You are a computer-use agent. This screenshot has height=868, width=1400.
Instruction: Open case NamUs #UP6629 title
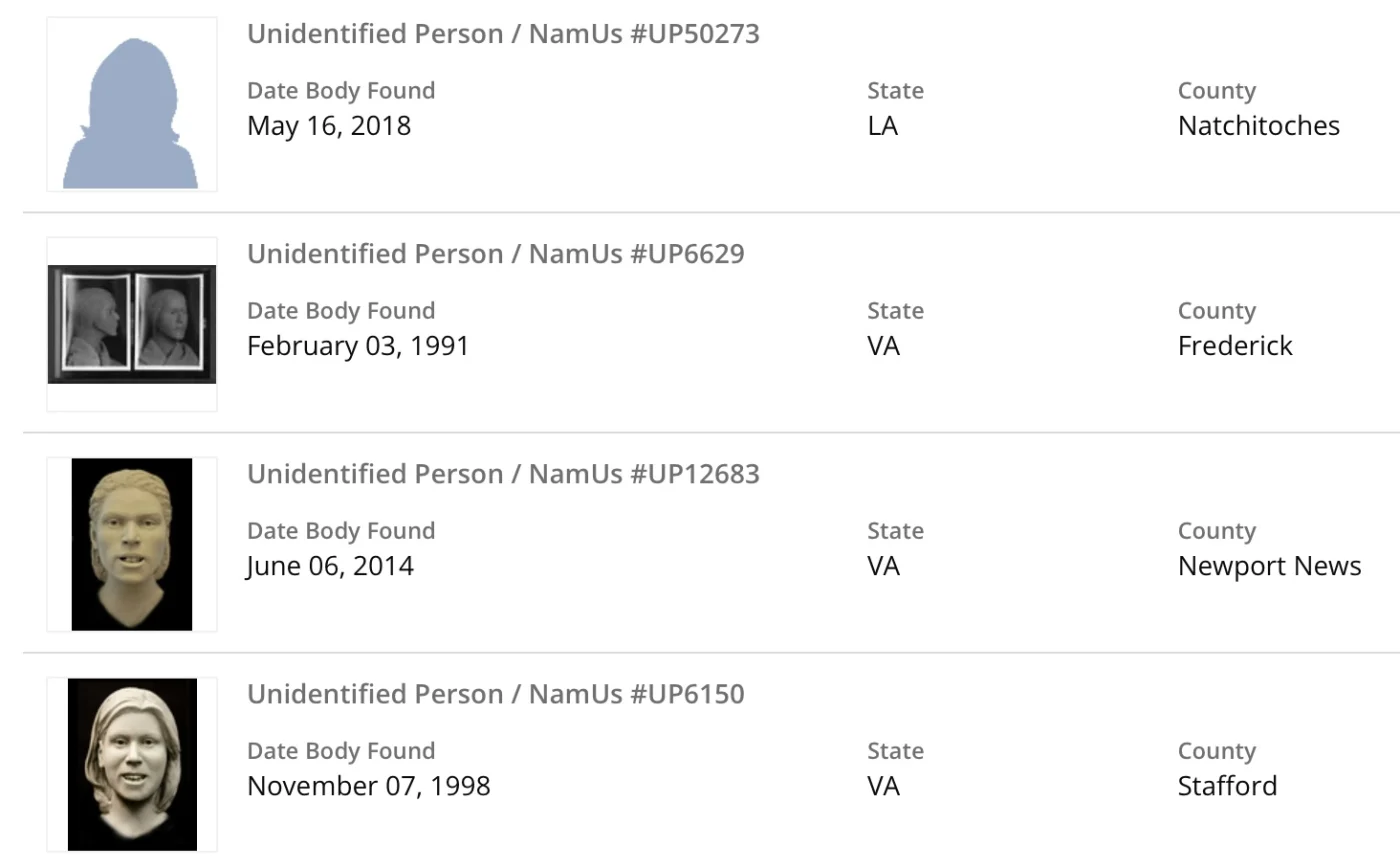(x=495, y=254)
